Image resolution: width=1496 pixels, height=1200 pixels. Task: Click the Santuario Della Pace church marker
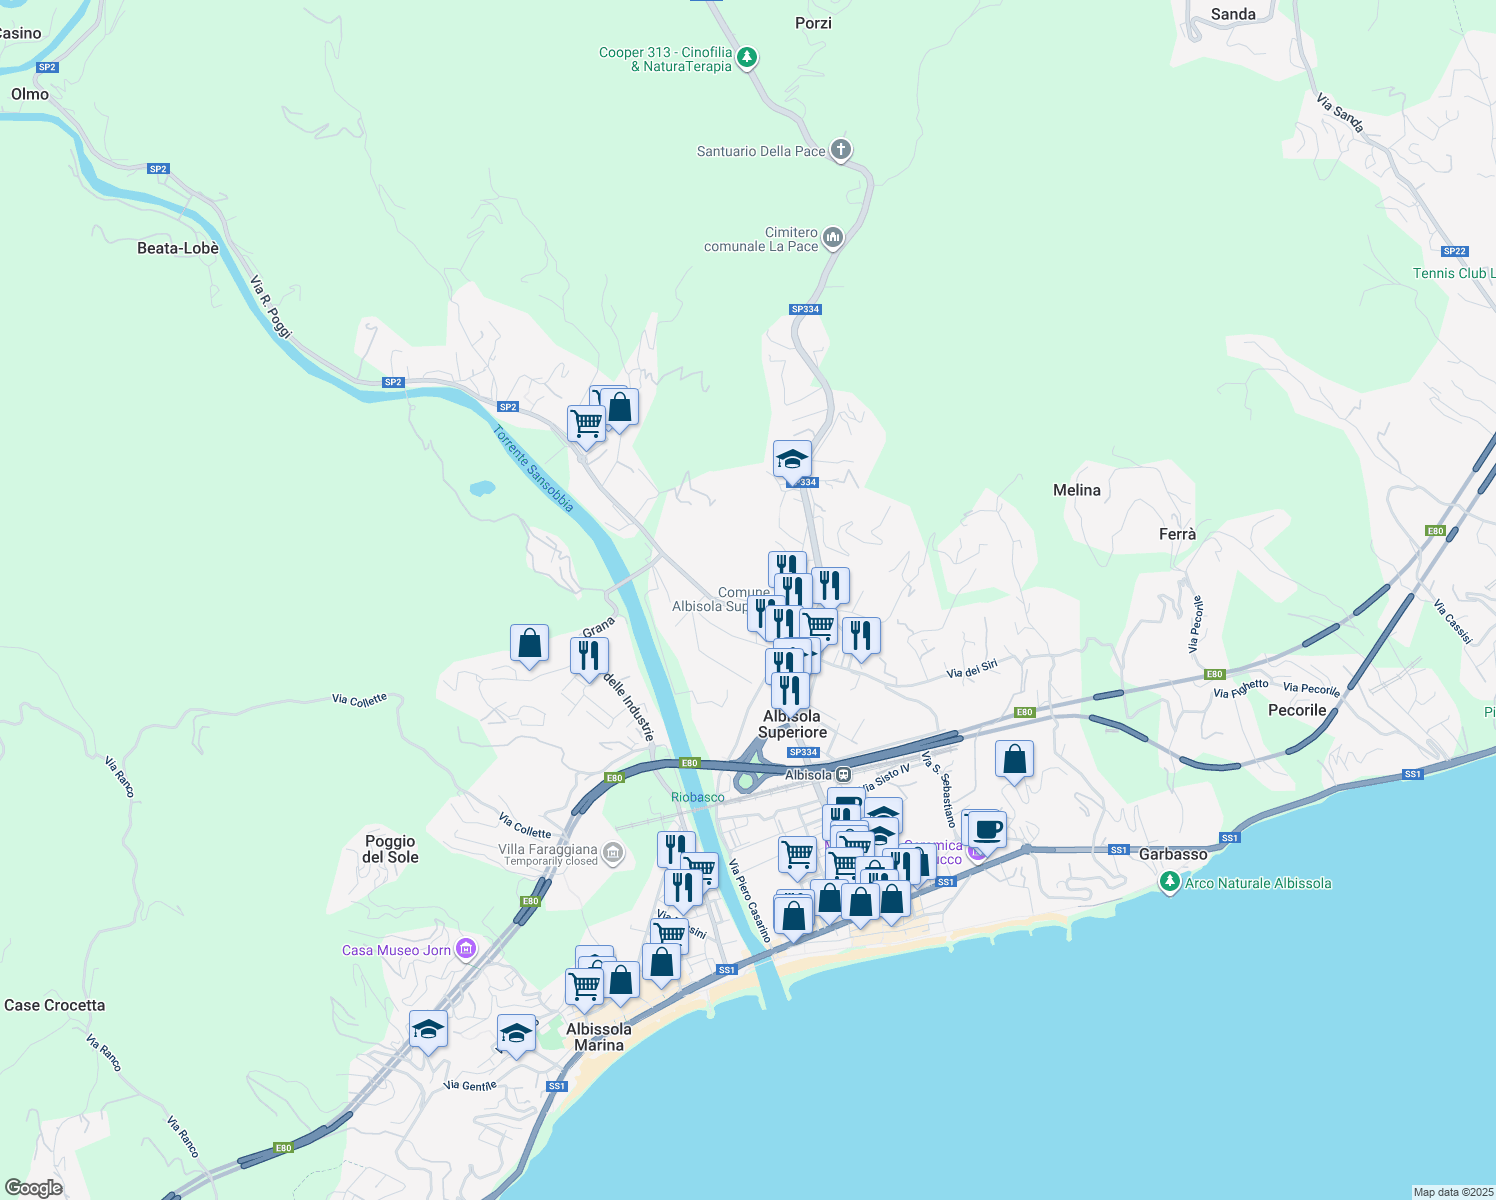[841, 151]
